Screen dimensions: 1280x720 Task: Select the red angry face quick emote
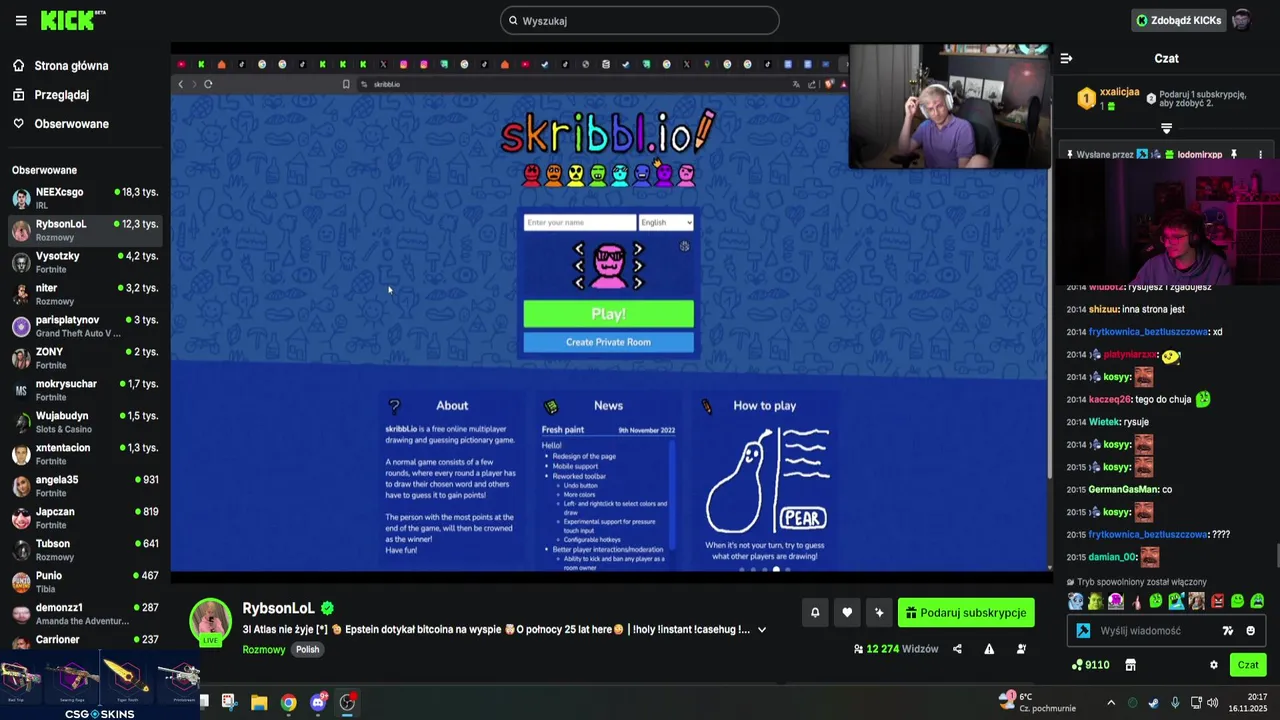(1217, 601)
